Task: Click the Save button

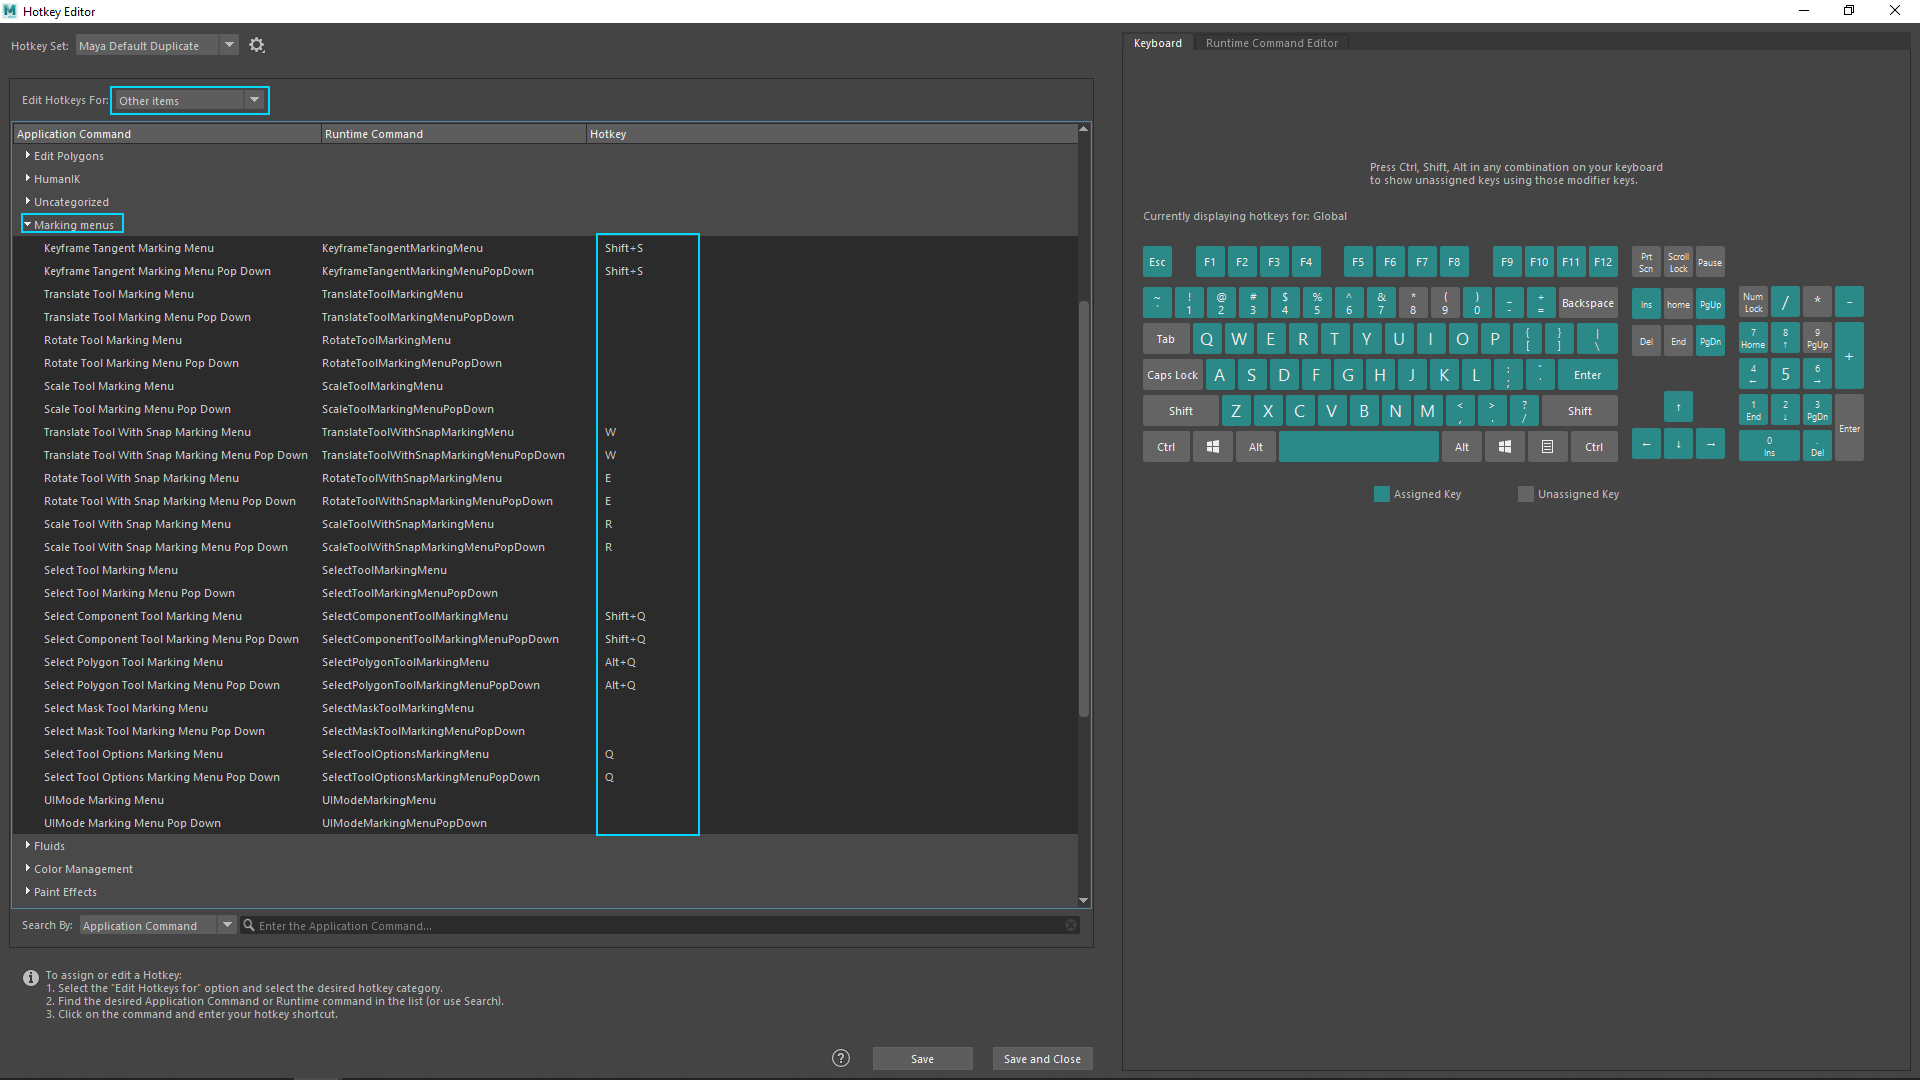Action: [x=922, y=1059]
